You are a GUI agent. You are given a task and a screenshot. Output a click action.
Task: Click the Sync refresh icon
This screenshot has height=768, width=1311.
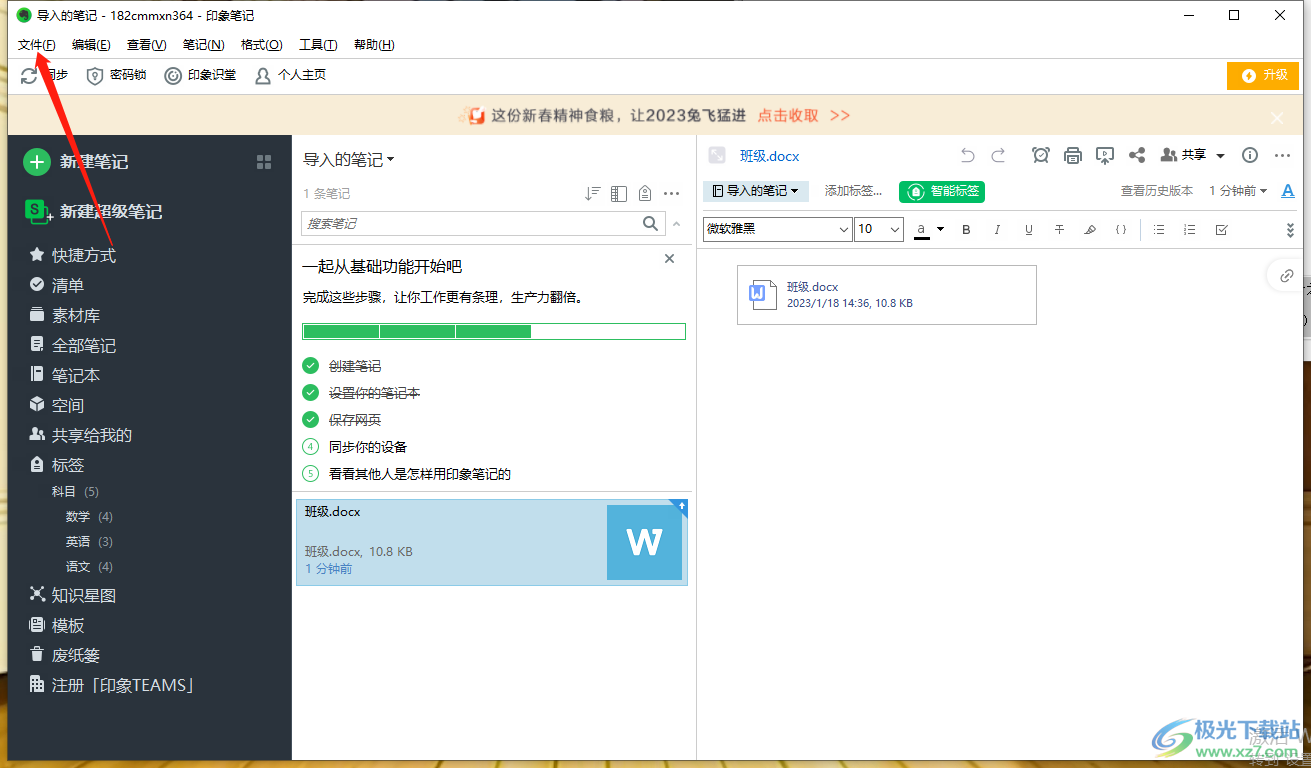click(28, 76)
